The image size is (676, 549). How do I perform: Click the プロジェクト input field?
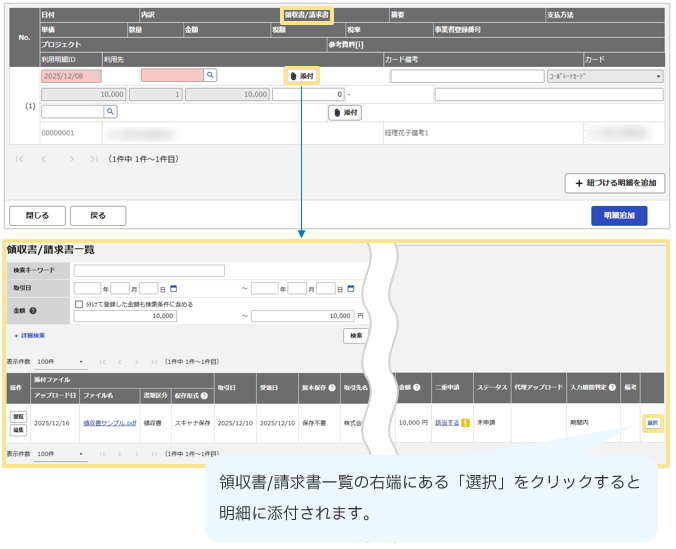tap(72, 112)
